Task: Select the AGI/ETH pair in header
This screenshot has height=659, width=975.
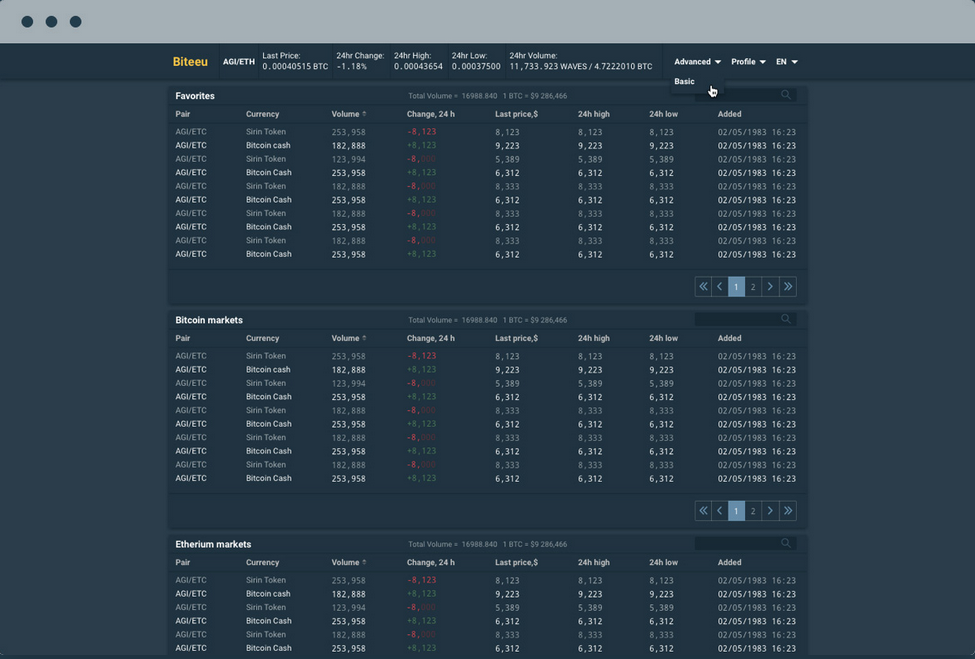Action: 239,62
